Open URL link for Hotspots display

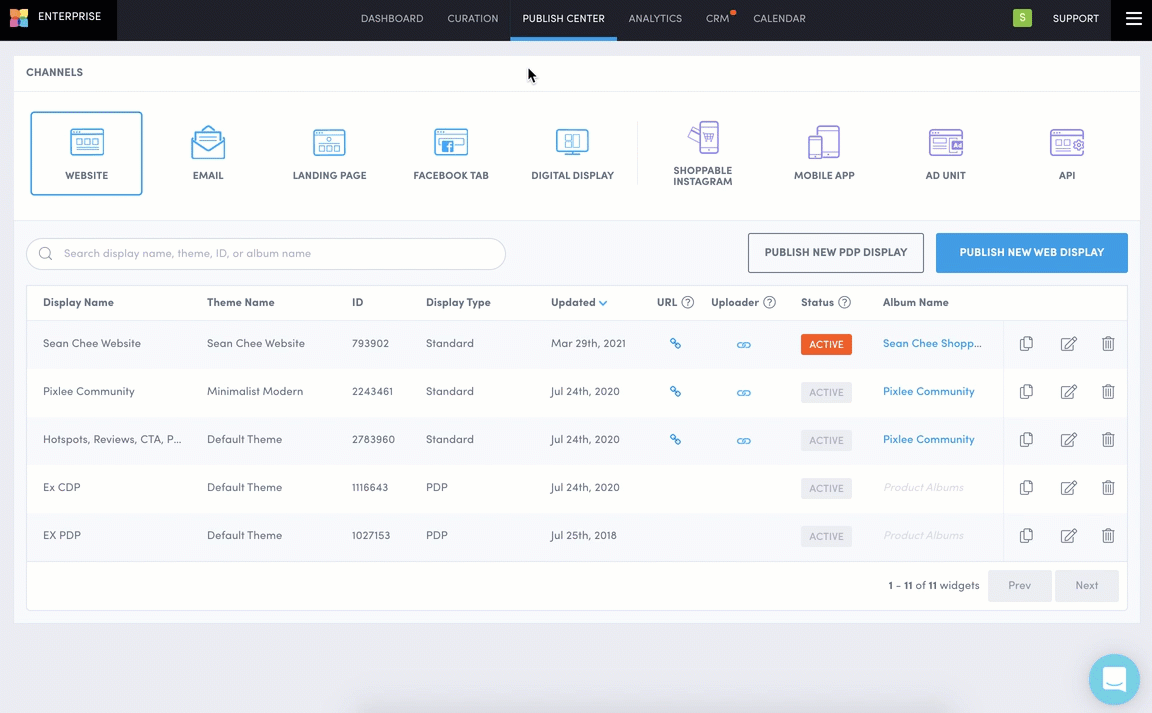click(x=675, y=440)
